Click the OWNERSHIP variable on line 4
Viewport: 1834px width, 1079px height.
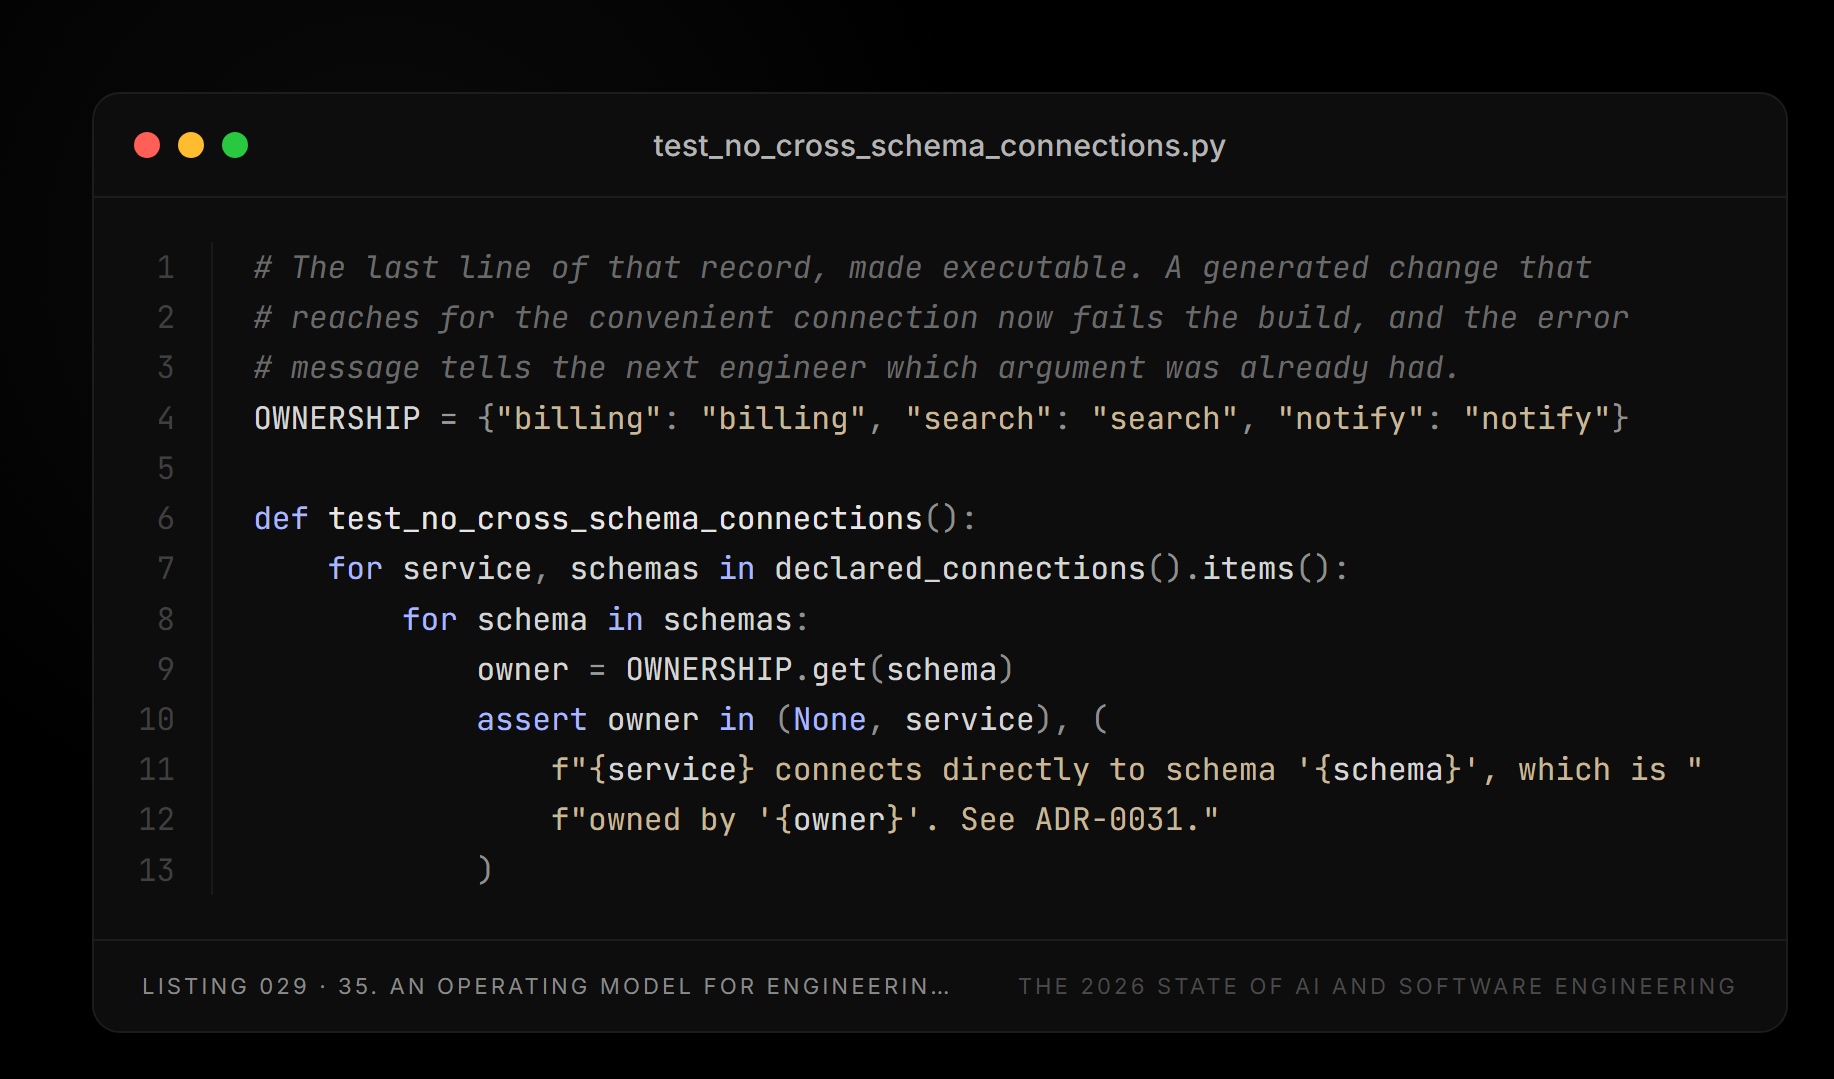click(337, 418)
